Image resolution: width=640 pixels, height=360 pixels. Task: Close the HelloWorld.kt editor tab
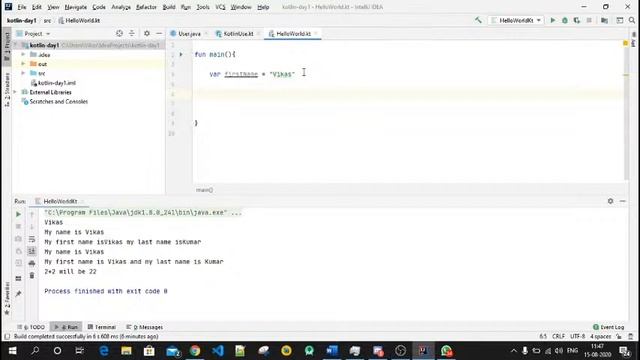click(x=316, y=33)
